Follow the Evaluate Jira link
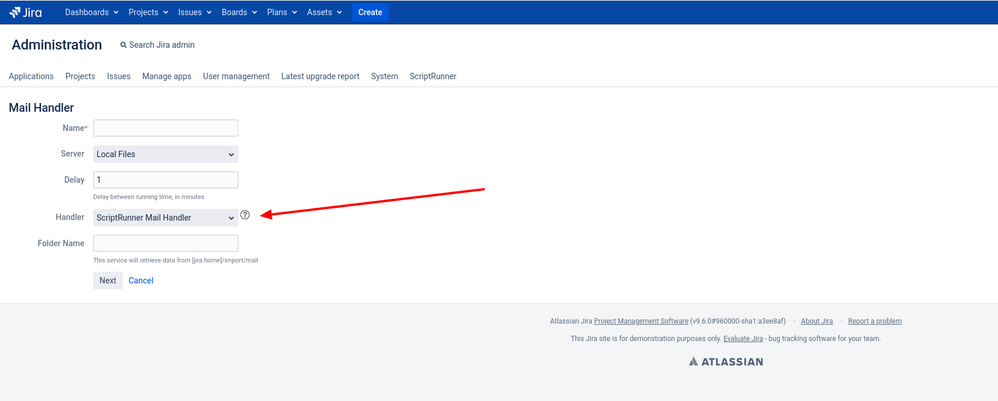 point(743,339)
